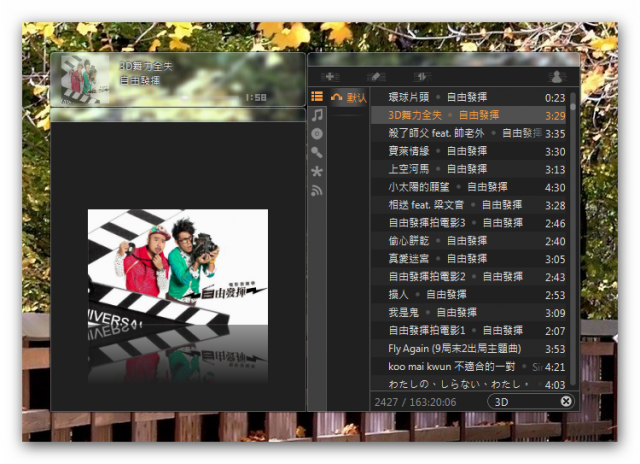The height and width of the screenshot is (464, 640).
Task: Open the add-to-playlist toolbar icon
Action: (330, 76)
